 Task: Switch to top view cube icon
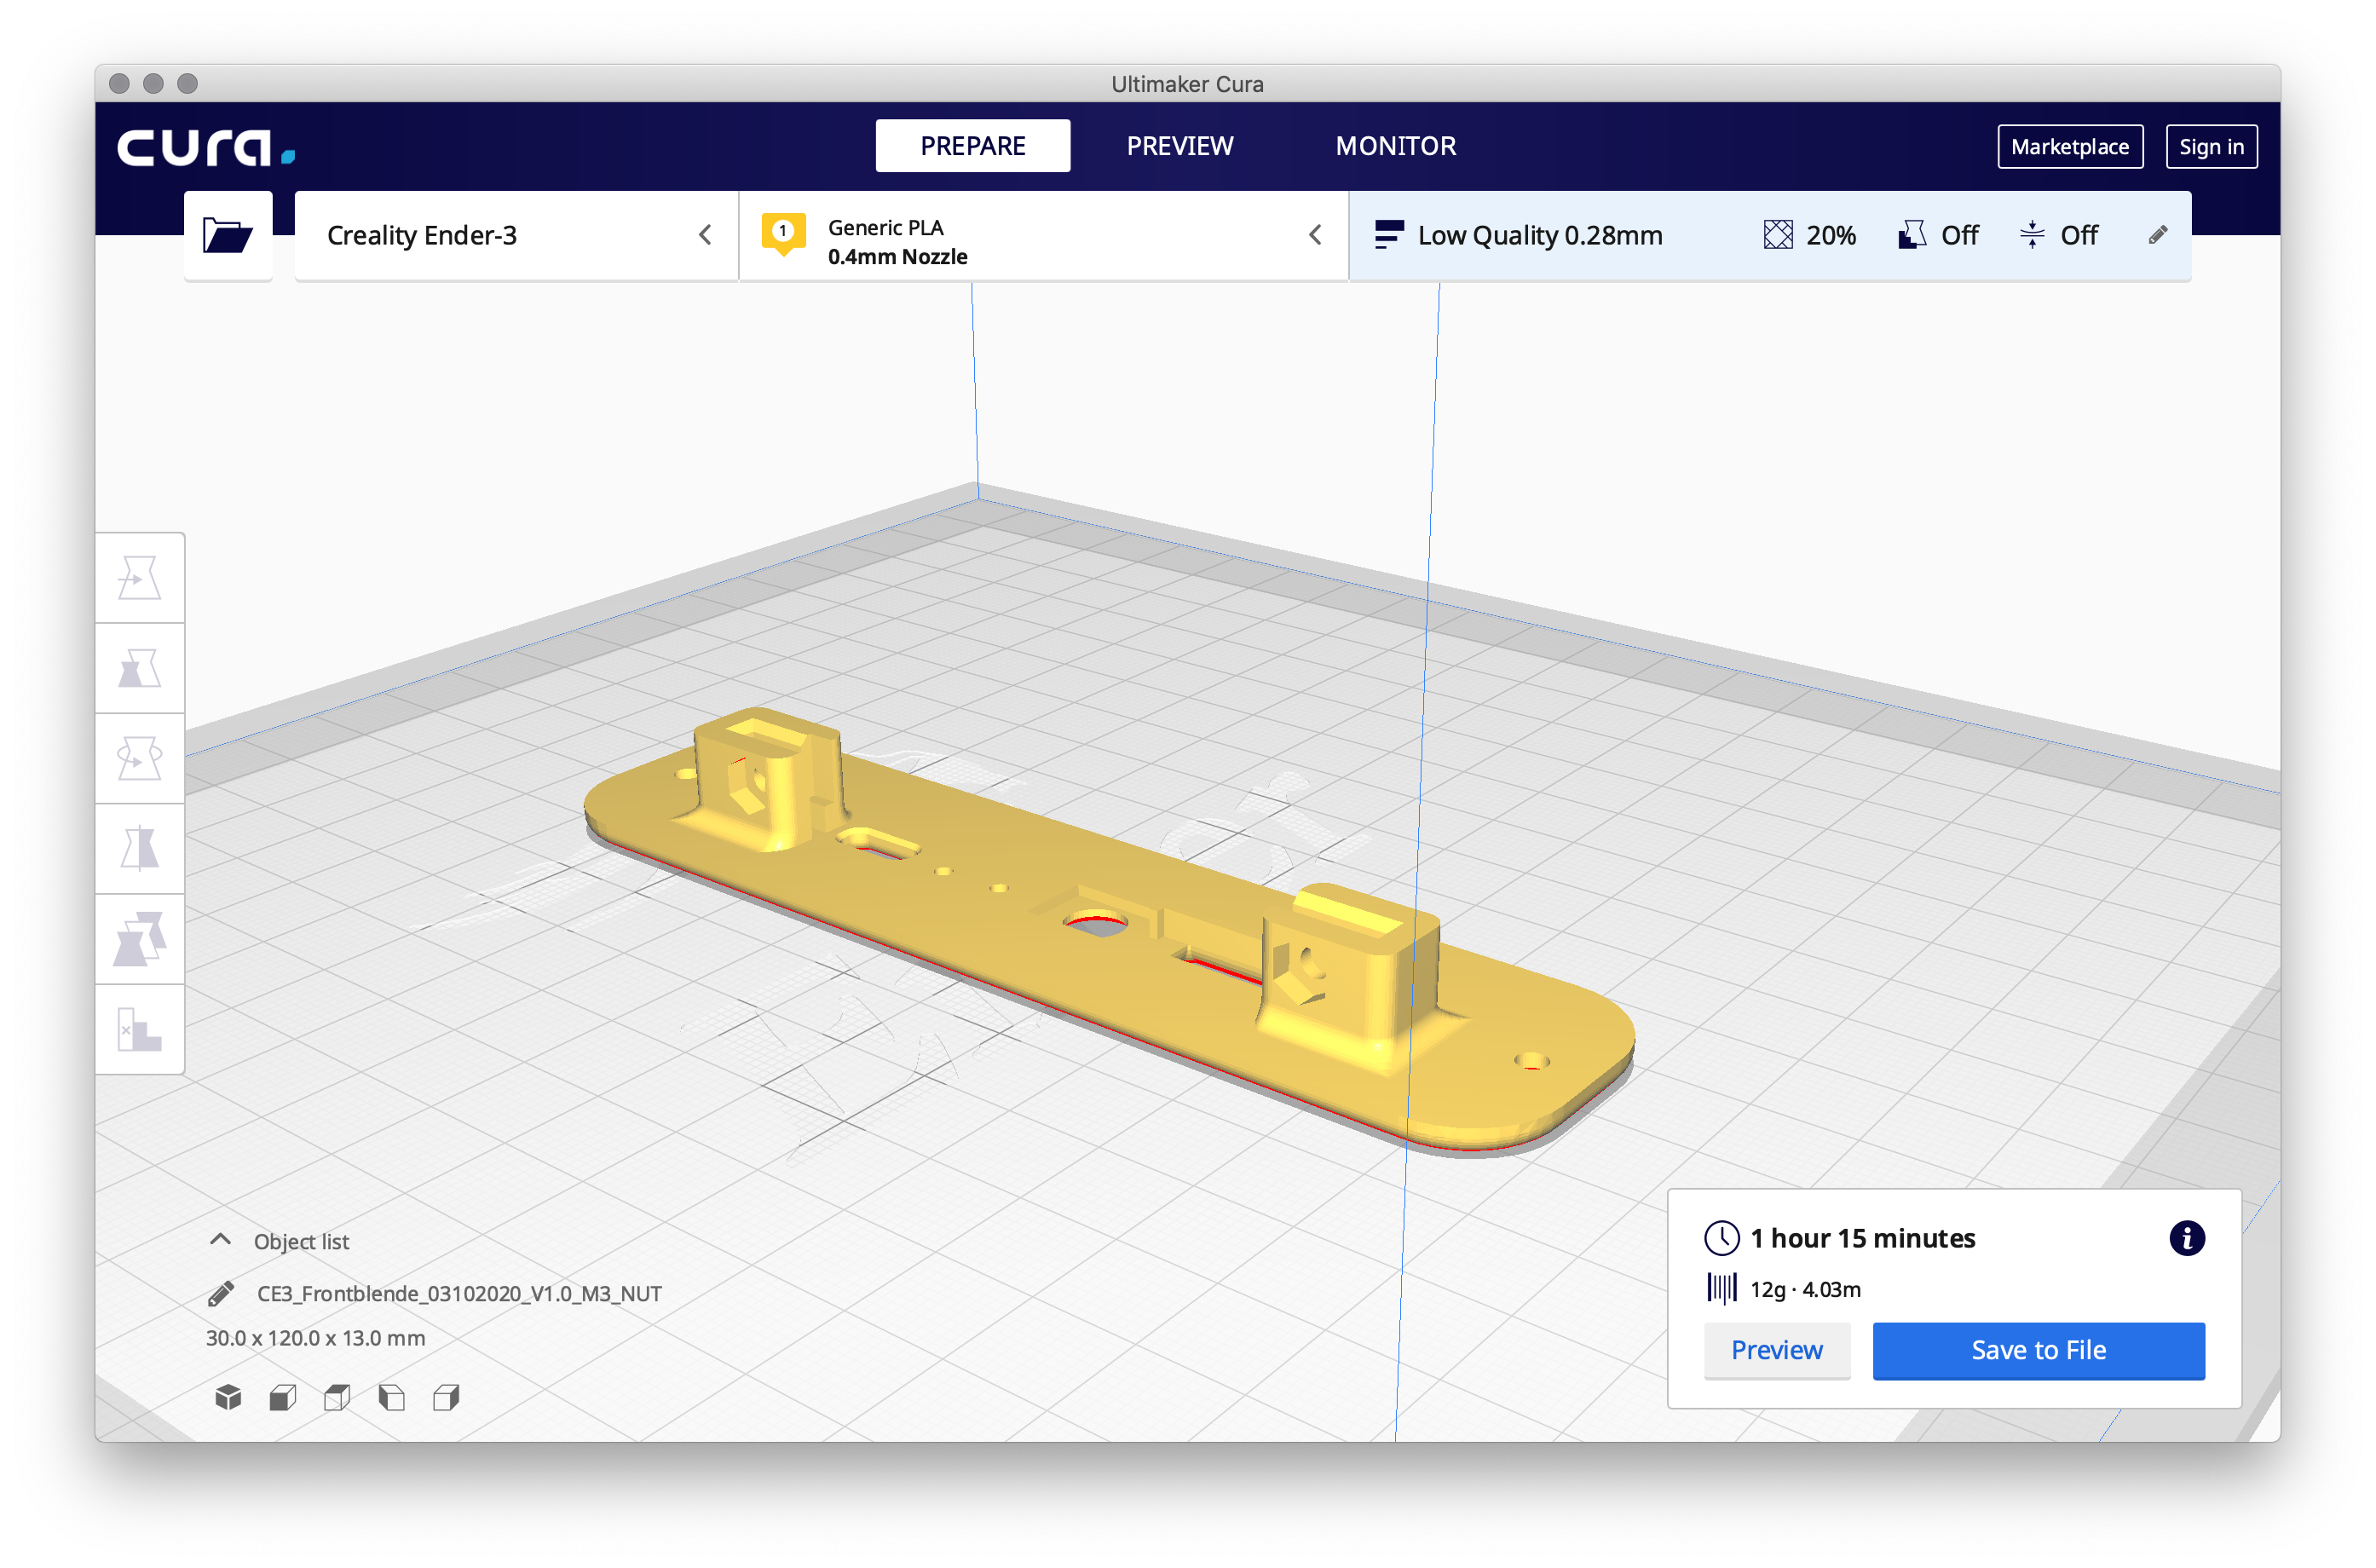[337, 1397]
